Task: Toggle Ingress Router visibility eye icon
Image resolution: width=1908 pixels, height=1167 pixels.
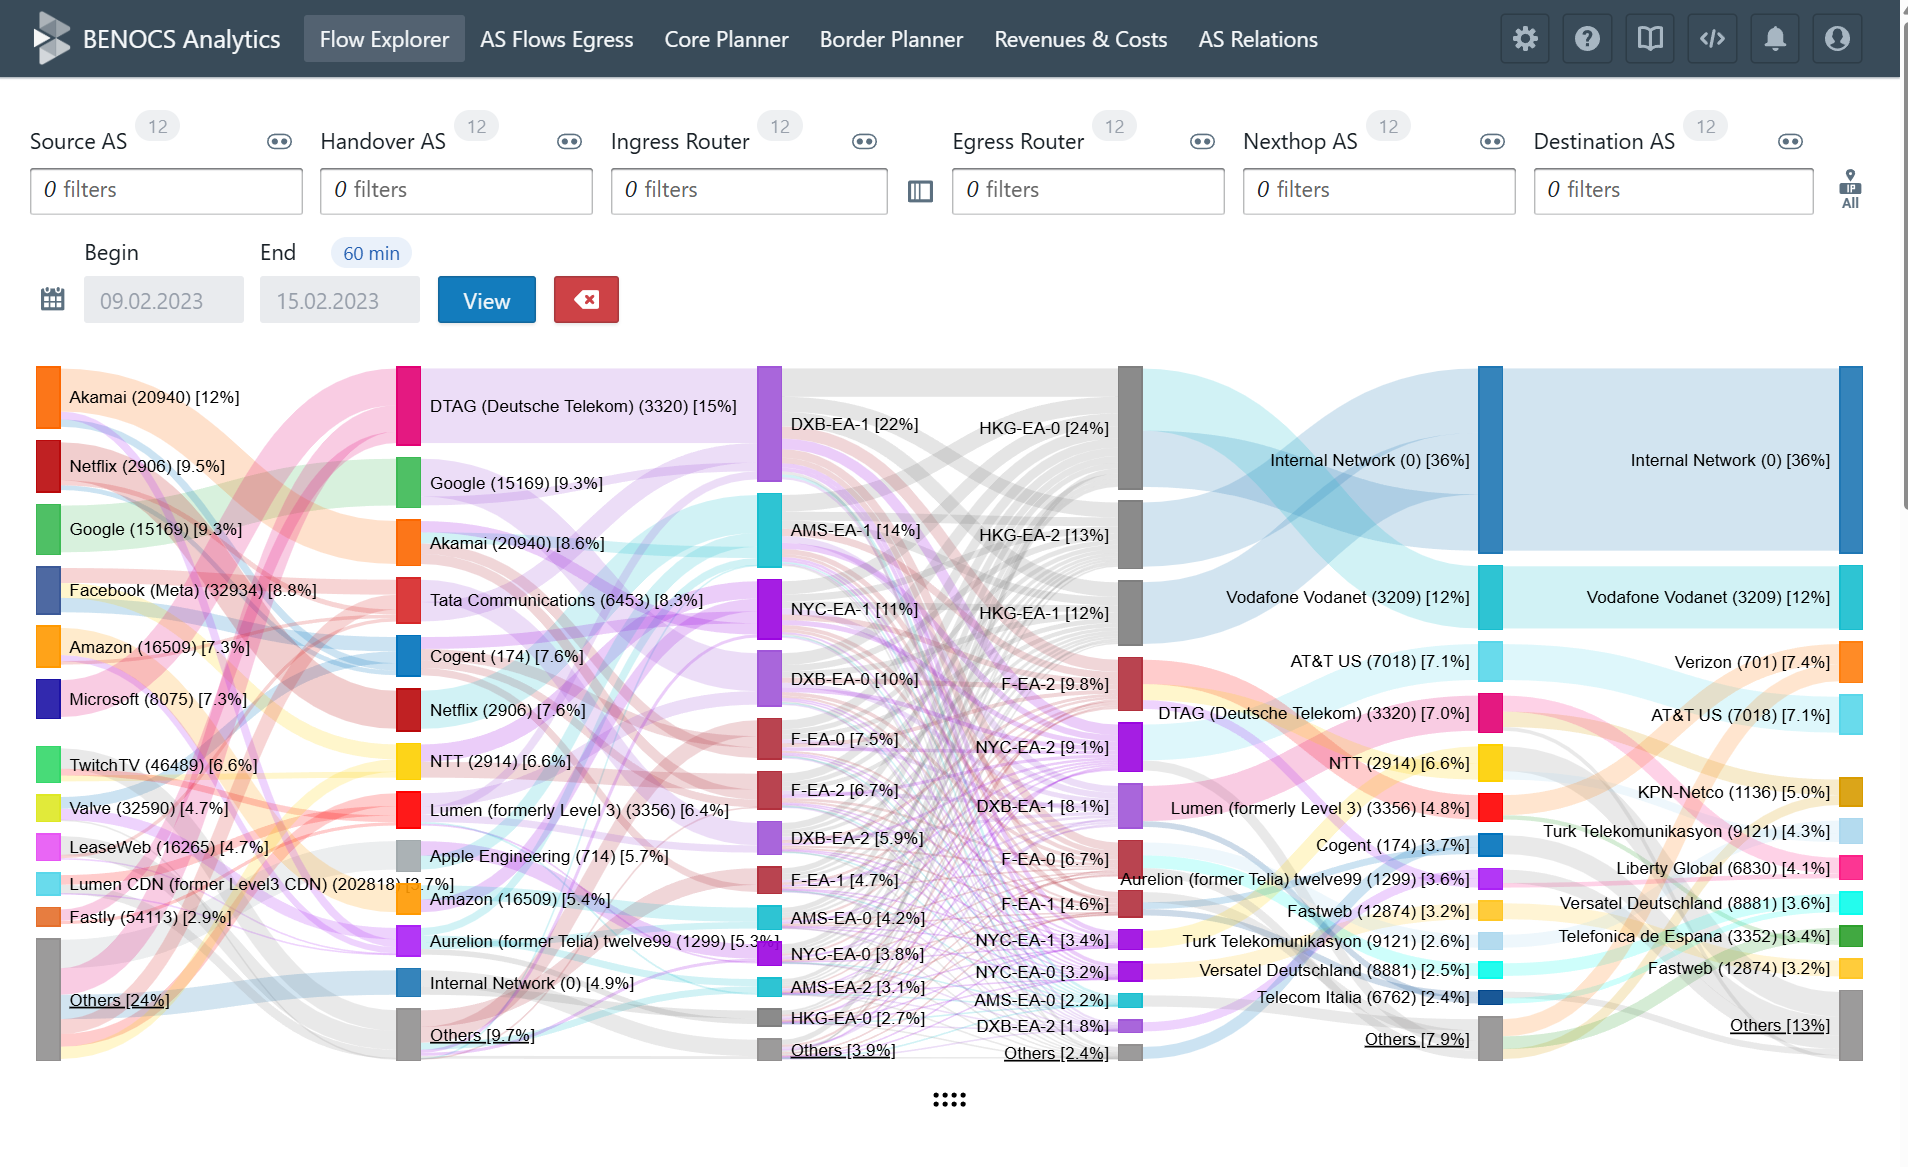Action: pos(864,142)
